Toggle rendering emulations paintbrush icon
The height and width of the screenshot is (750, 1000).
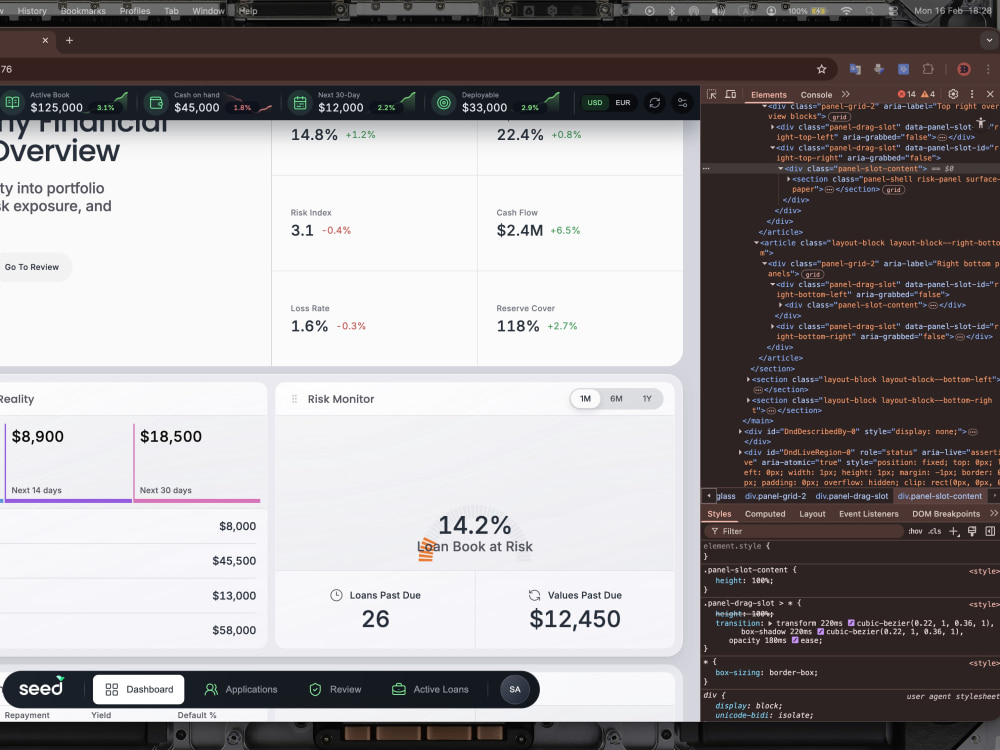(x=972, y=531)
